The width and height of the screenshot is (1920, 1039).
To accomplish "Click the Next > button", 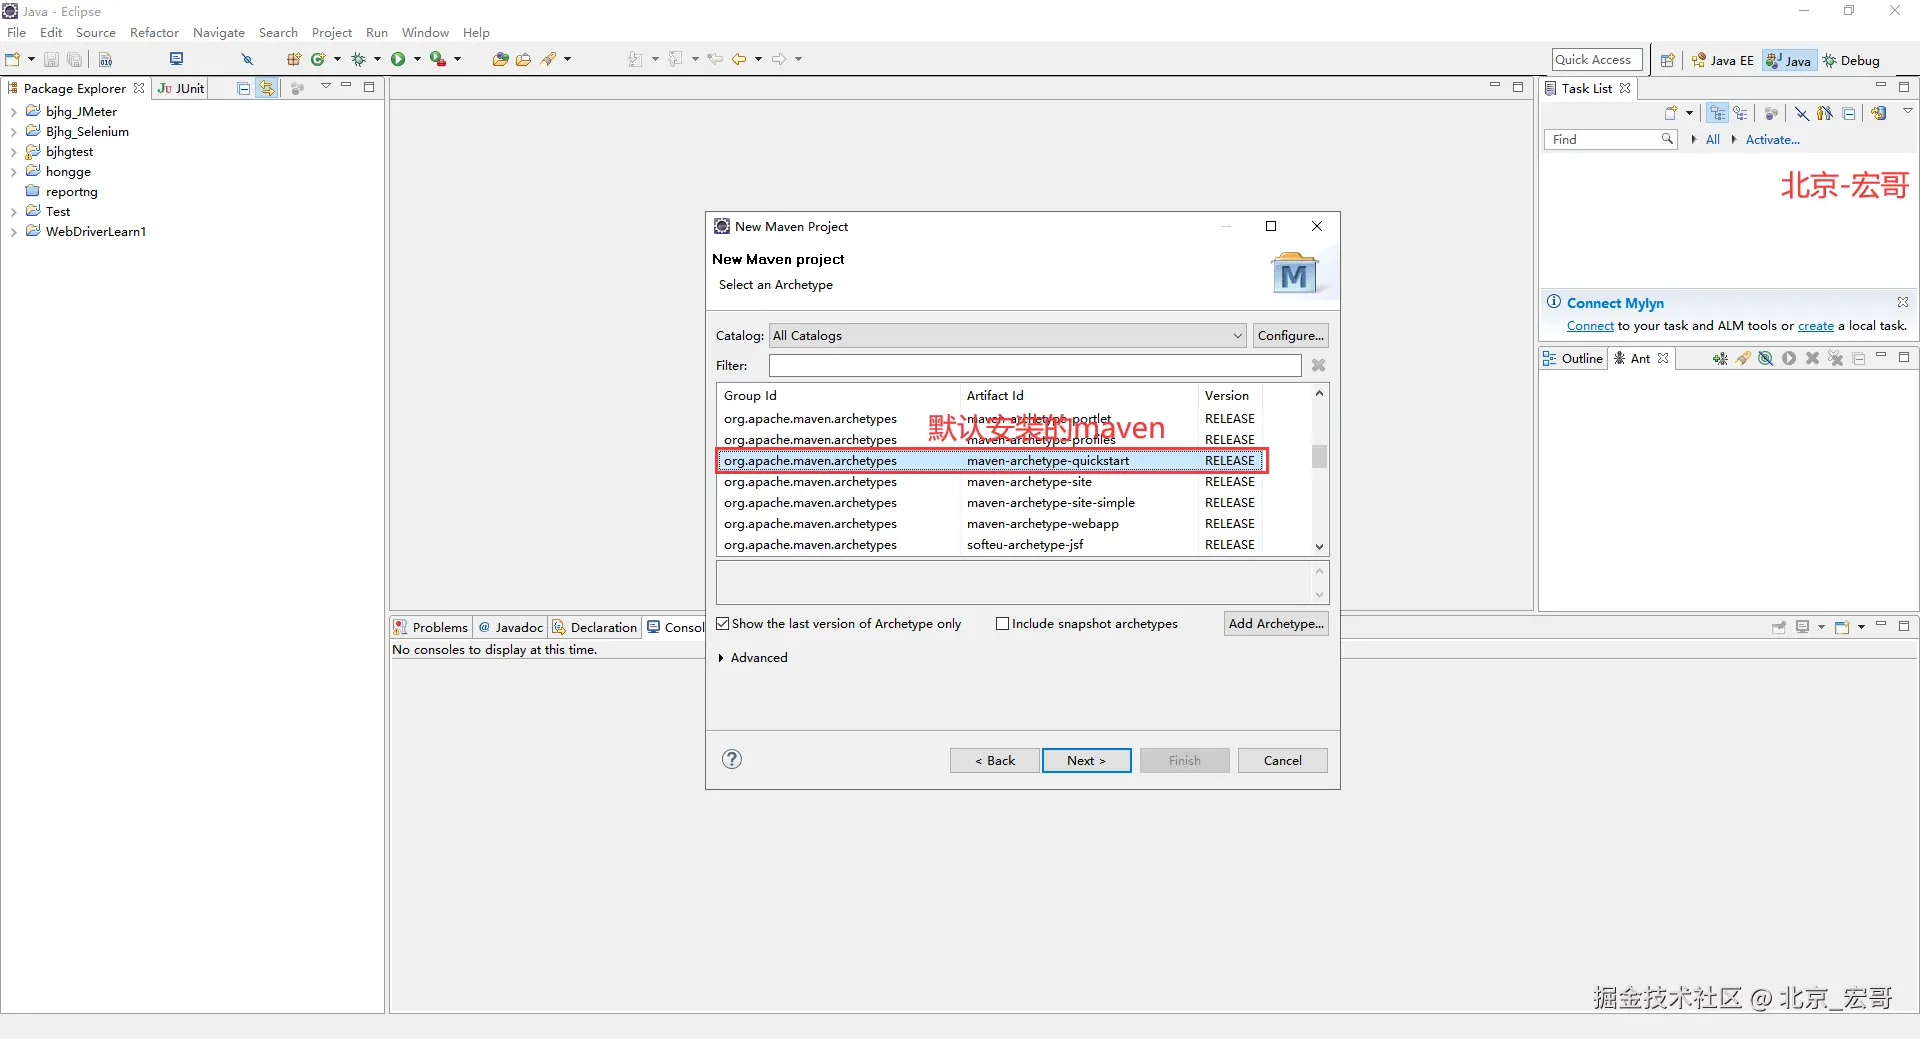I will click(x=1086, y=761).
